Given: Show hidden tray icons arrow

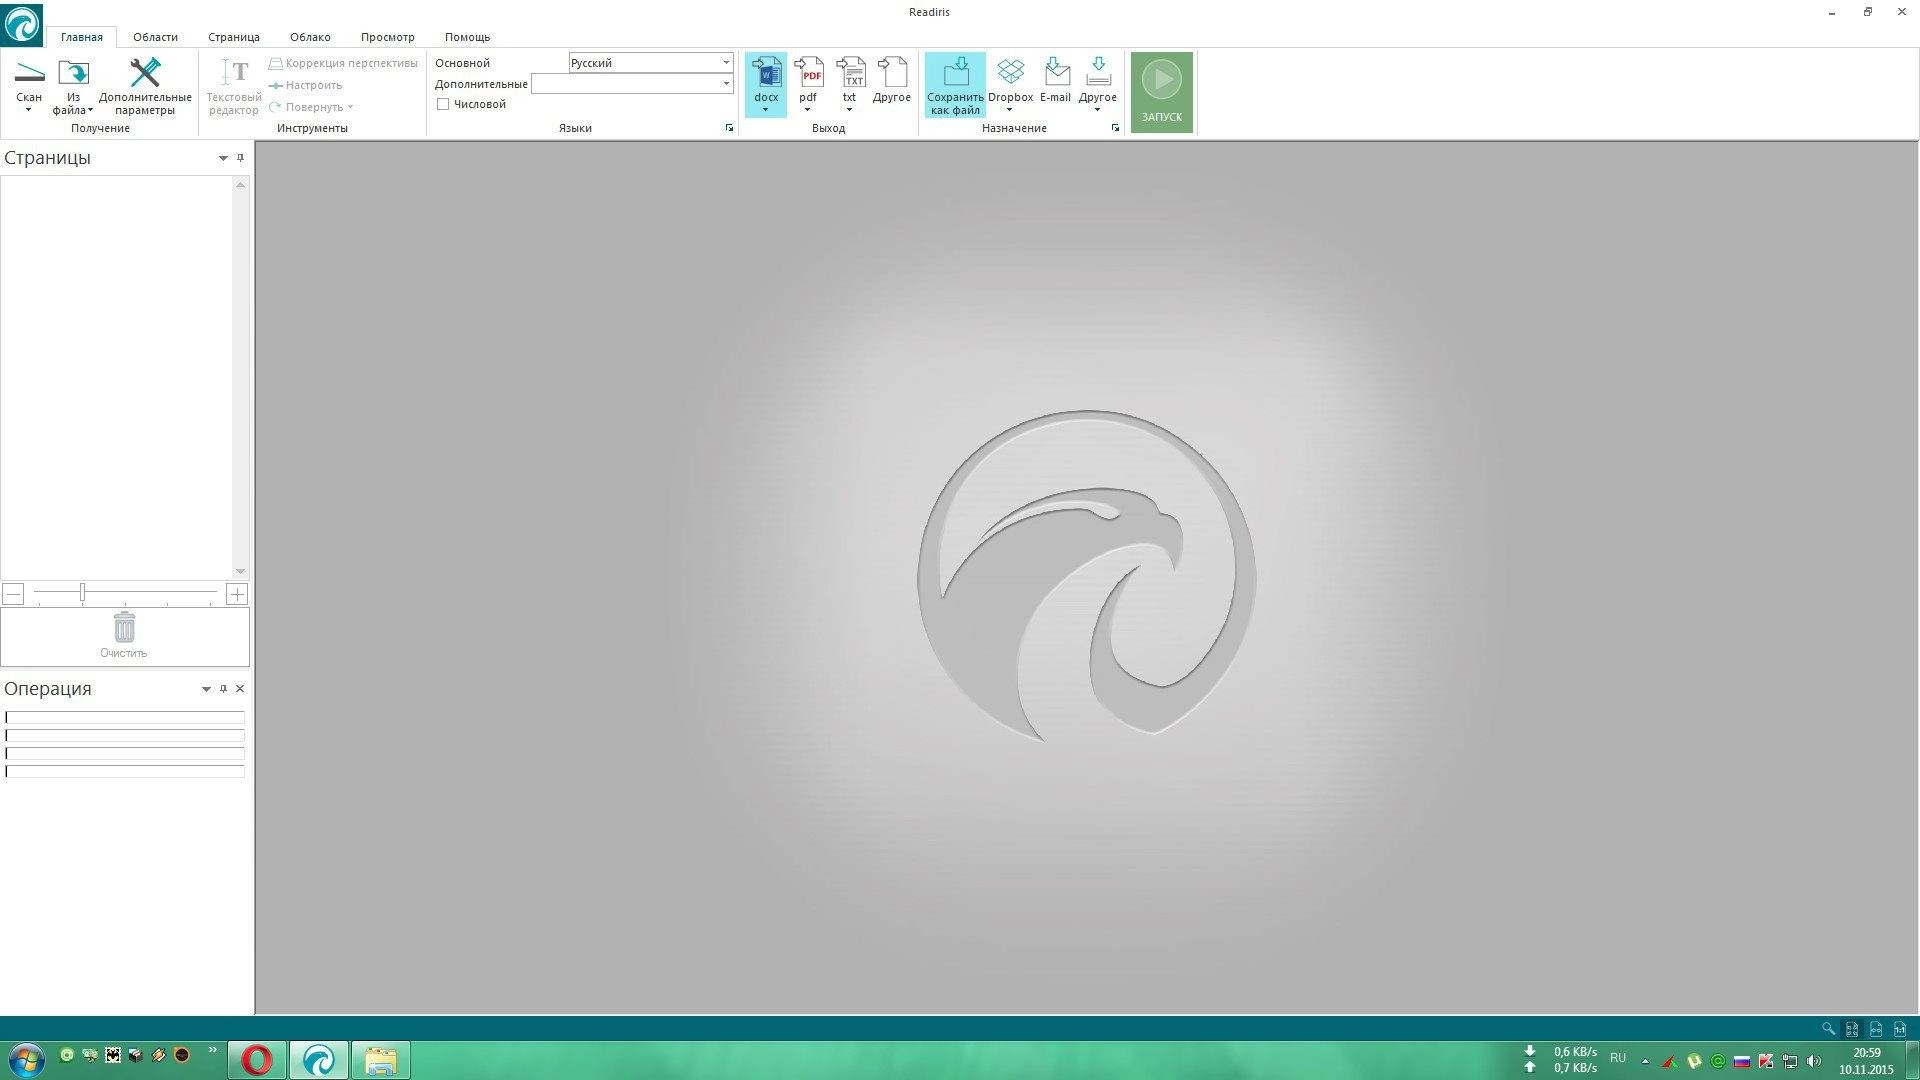Looking at the screenshot, I should tap(1645, 1061).
